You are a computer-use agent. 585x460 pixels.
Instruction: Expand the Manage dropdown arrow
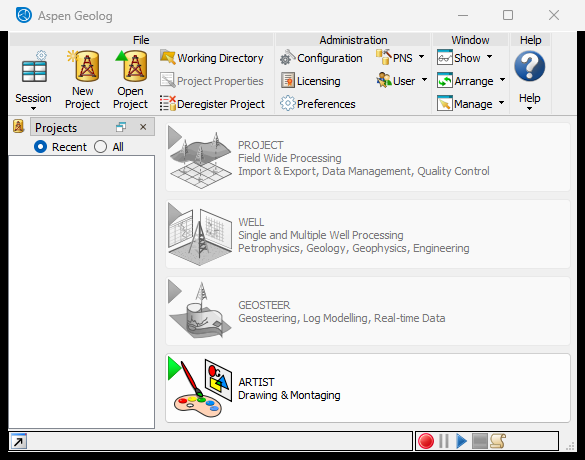click(x=501, y=103)
